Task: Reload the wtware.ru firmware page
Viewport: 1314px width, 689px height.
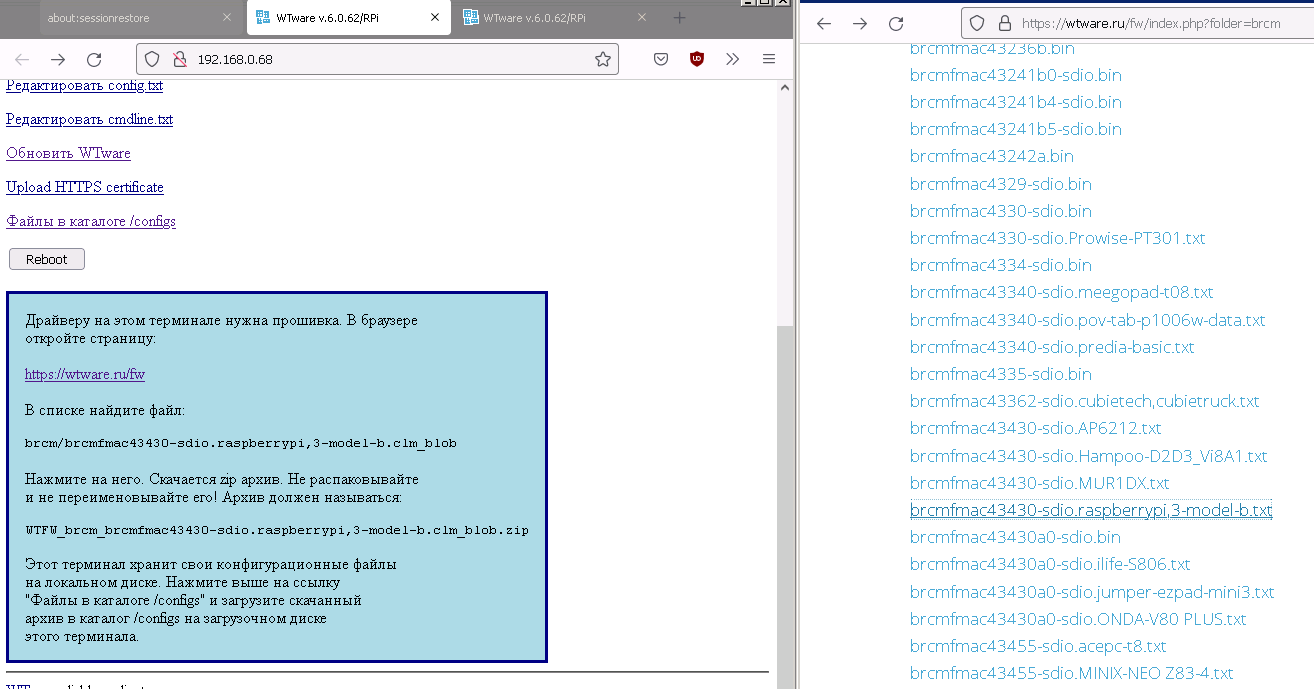Action: [896, 23]
